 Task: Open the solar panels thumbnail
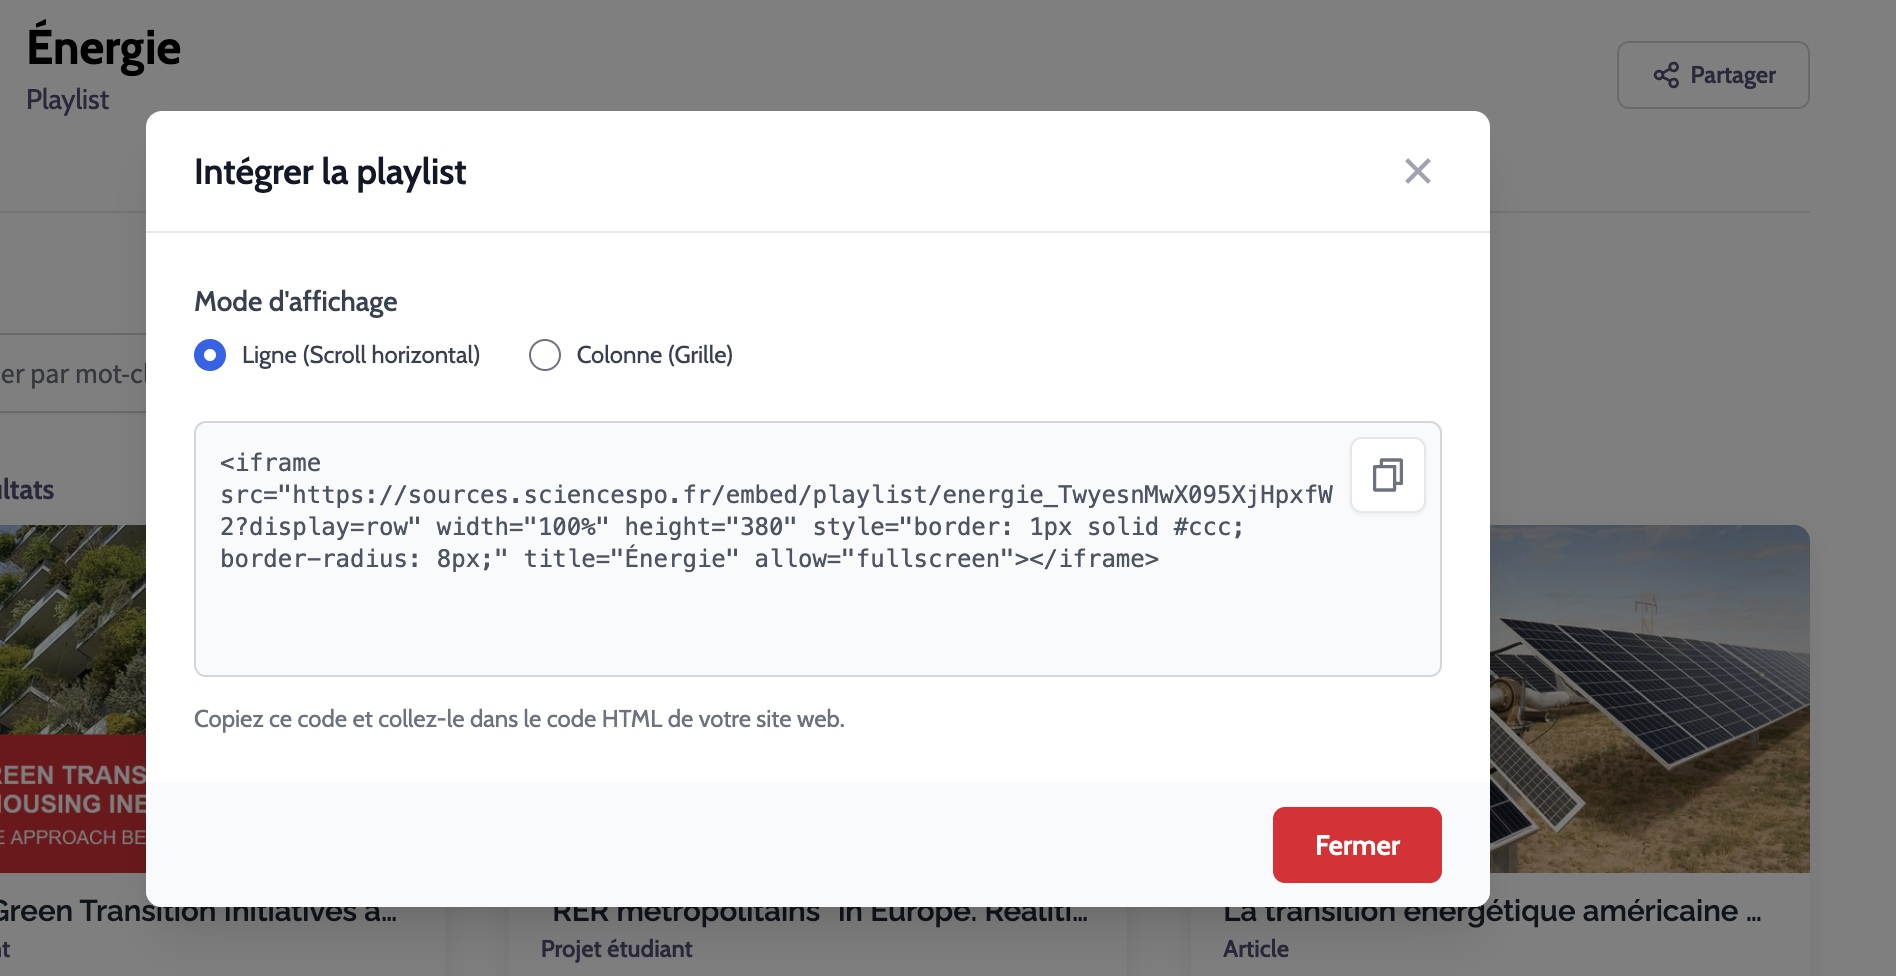(1650, 700)
